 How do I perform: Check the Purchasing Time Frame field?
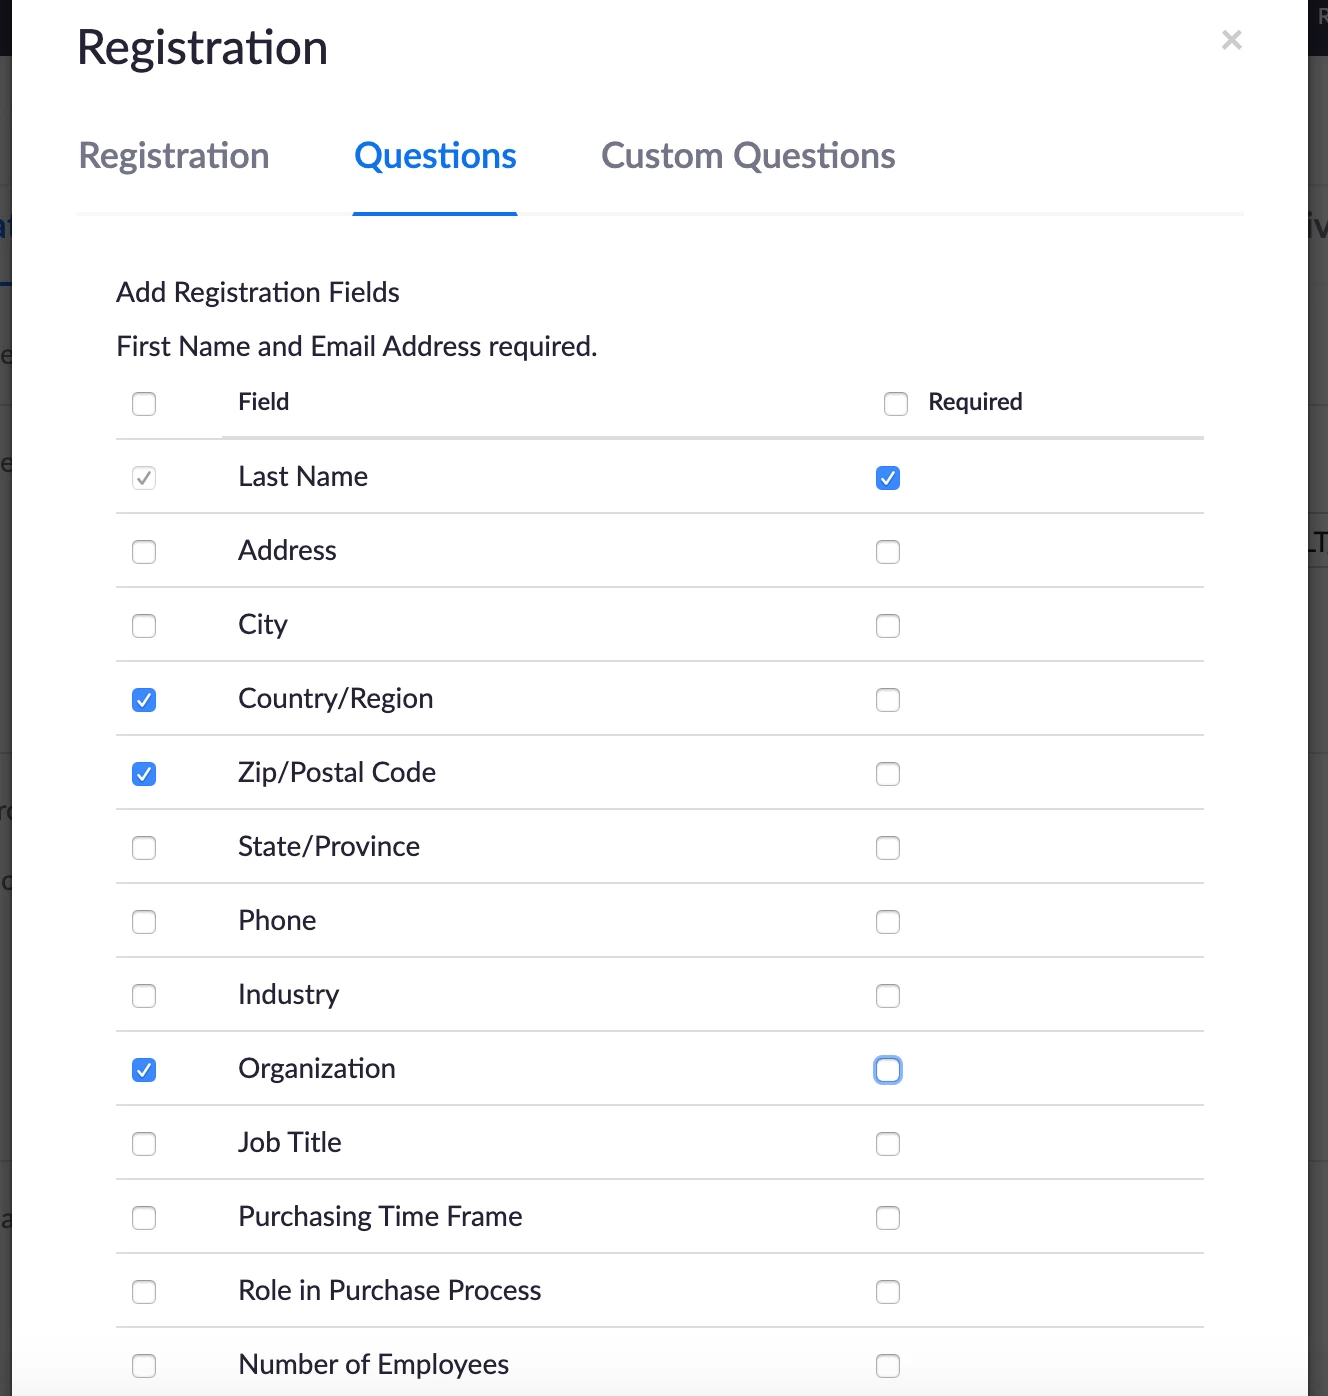[x=144, y=1218]
